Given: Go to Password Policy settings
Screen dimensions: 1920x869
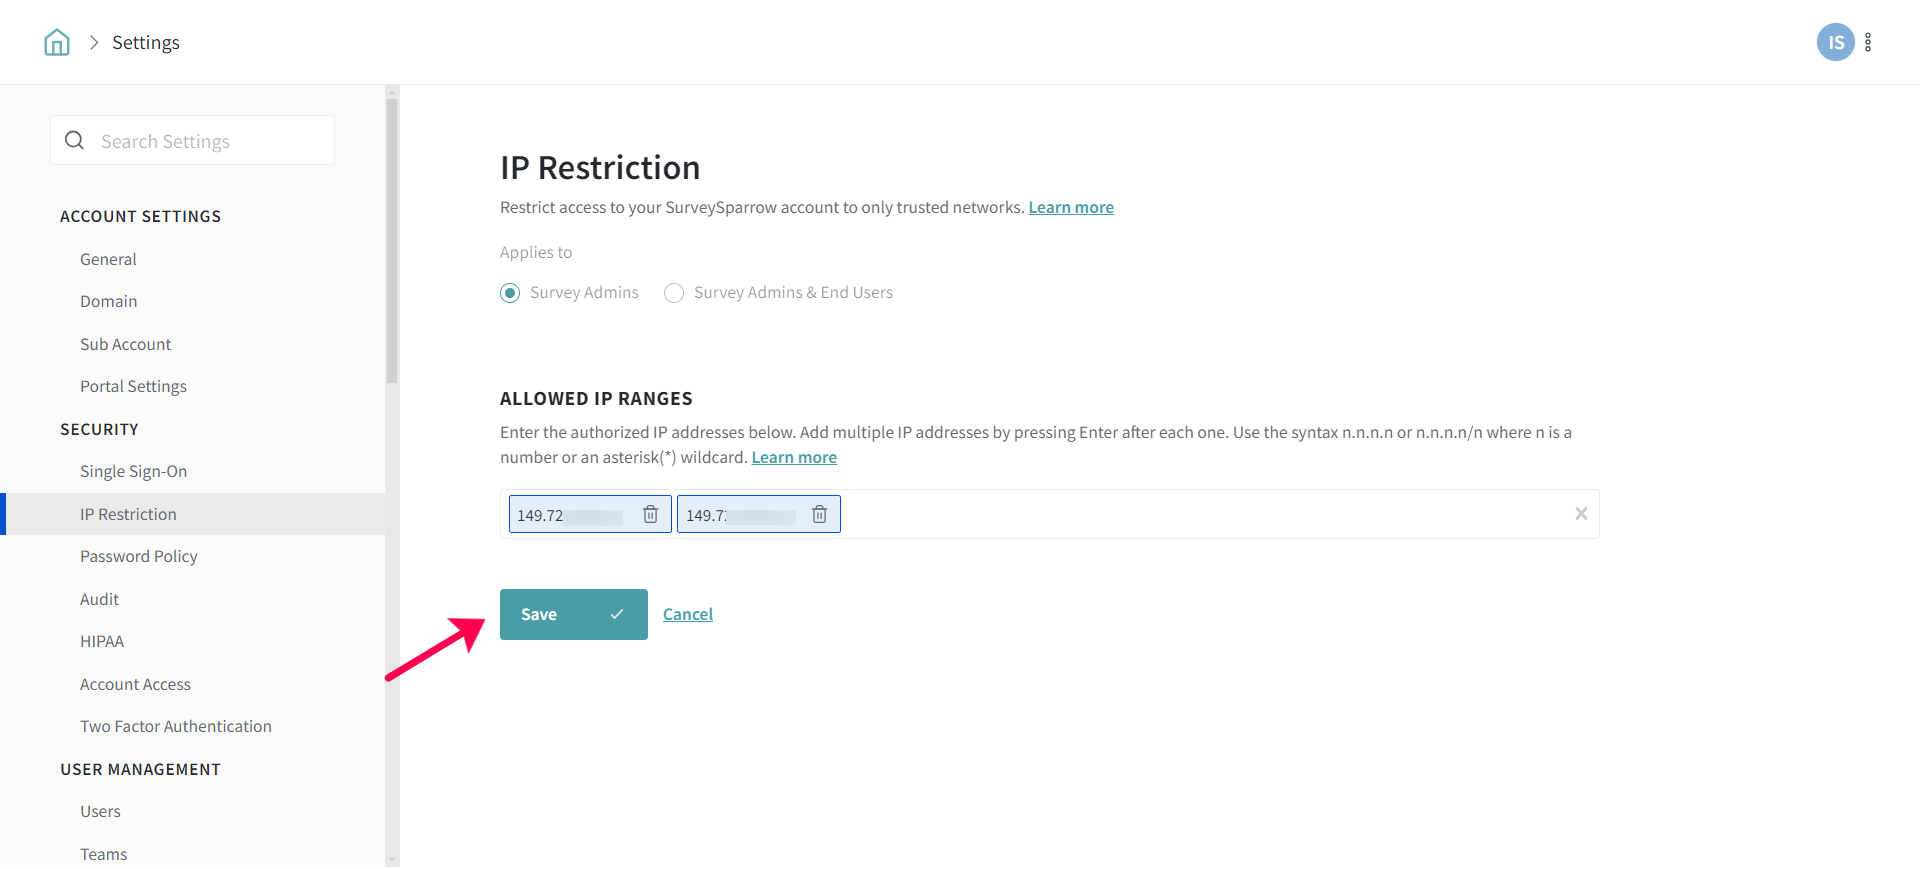Looking at the screenshot, I should click(138, 556).
